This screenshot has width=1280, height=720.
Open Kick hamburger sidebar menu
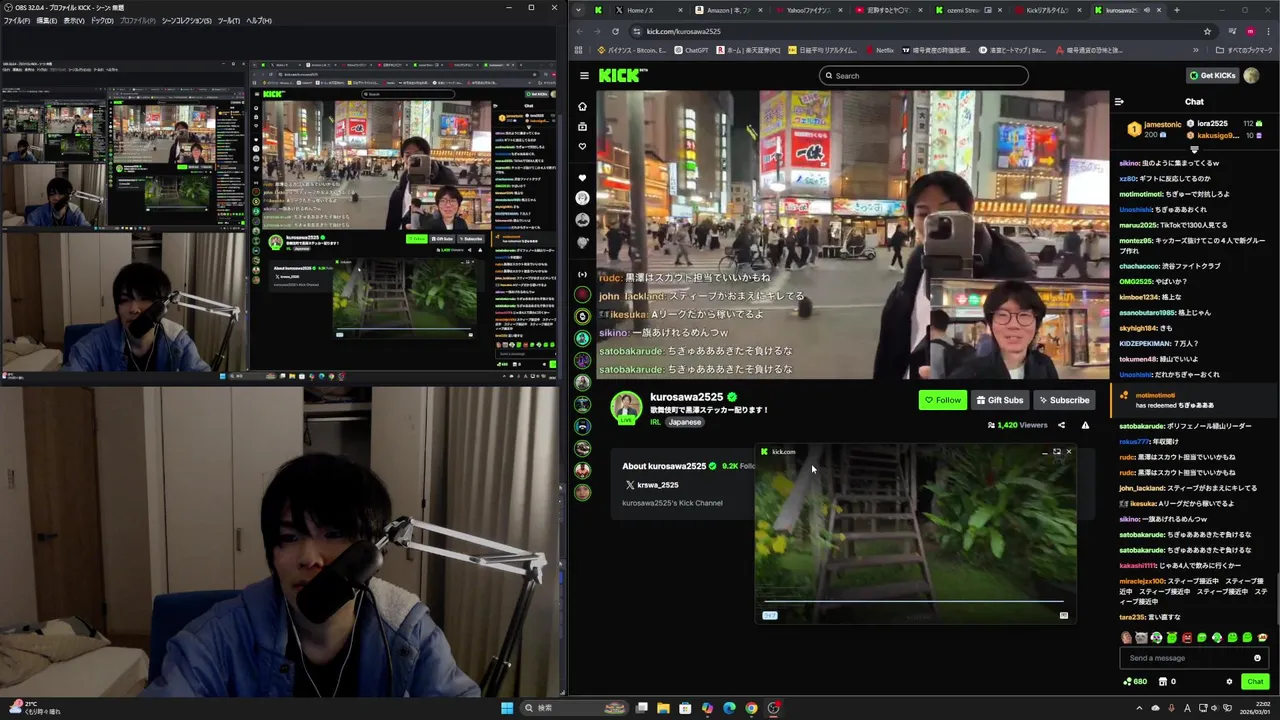[584, 75]
